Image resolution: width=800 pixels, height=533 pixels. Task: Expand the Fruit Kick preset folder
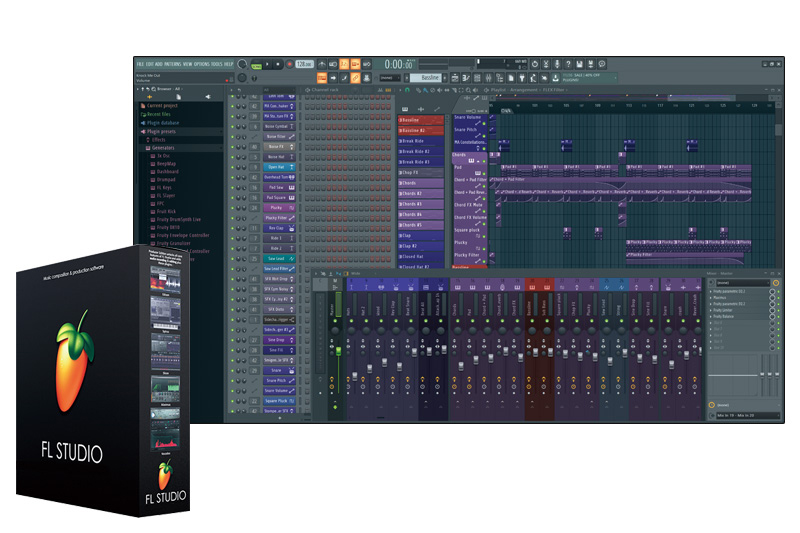(x=166, y=211)
